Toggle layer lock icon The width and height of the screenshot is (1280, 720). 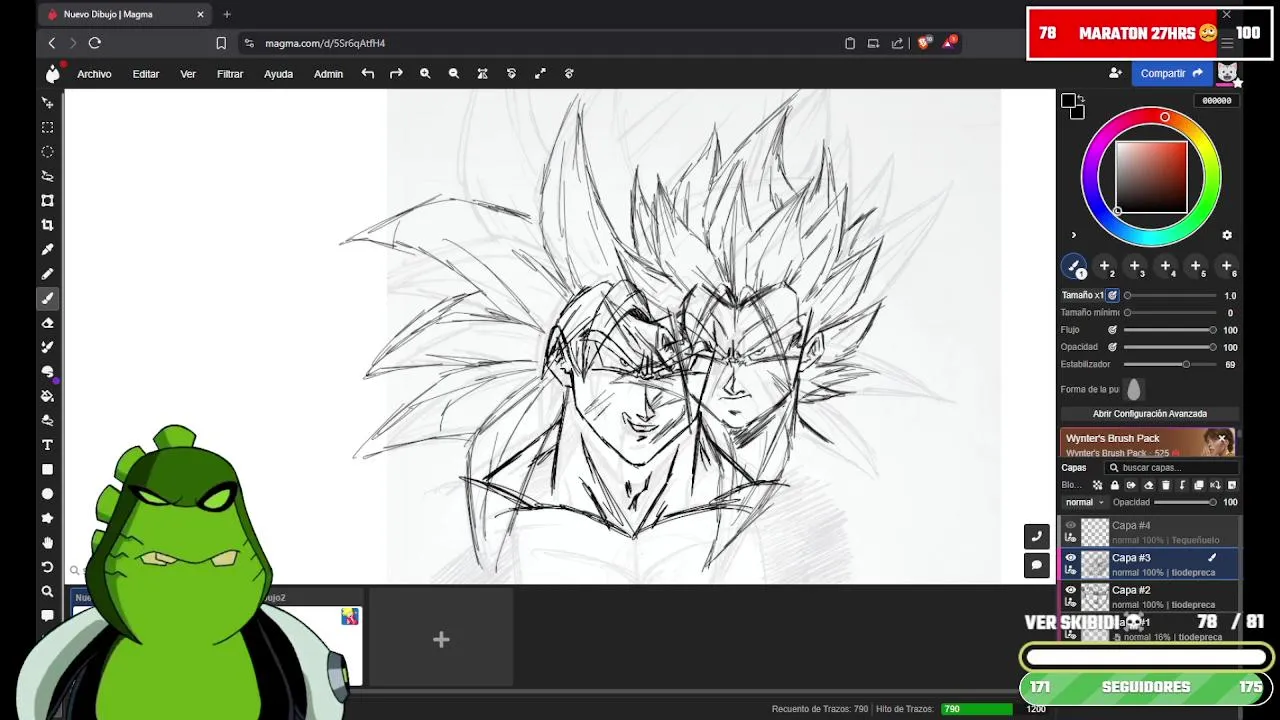click(1114, 485)
